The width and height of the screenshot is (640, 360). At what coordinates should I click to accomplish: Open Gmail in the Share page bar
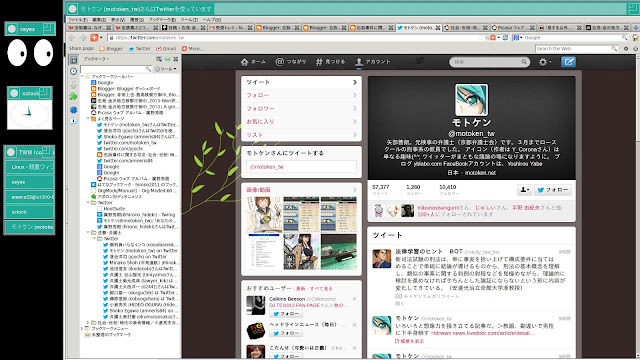[166, 49]
